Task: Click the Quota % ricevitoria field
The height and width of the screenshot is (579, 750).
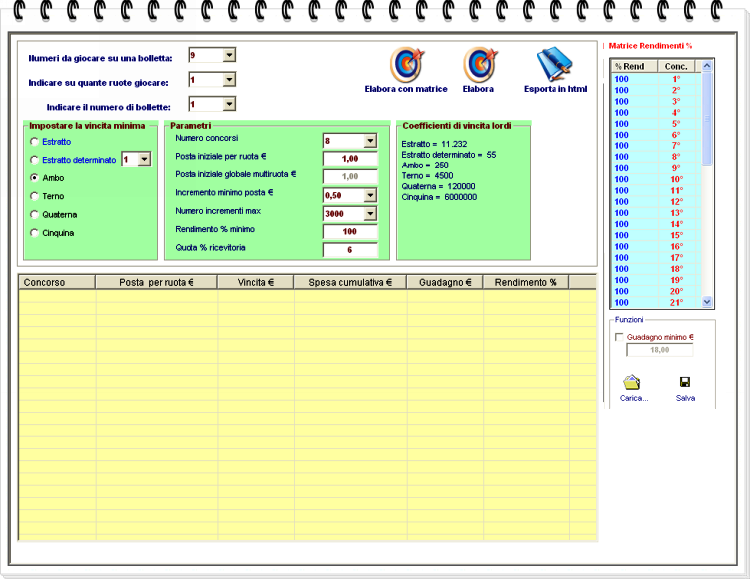Action: 350,250
